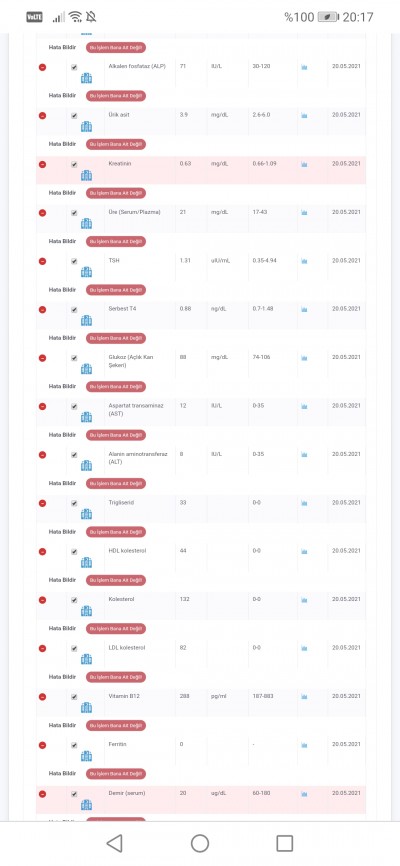The image size is (400, 866).
Task: Open the chart icon for Kreatinin row
Action: (x=304, y=165)
